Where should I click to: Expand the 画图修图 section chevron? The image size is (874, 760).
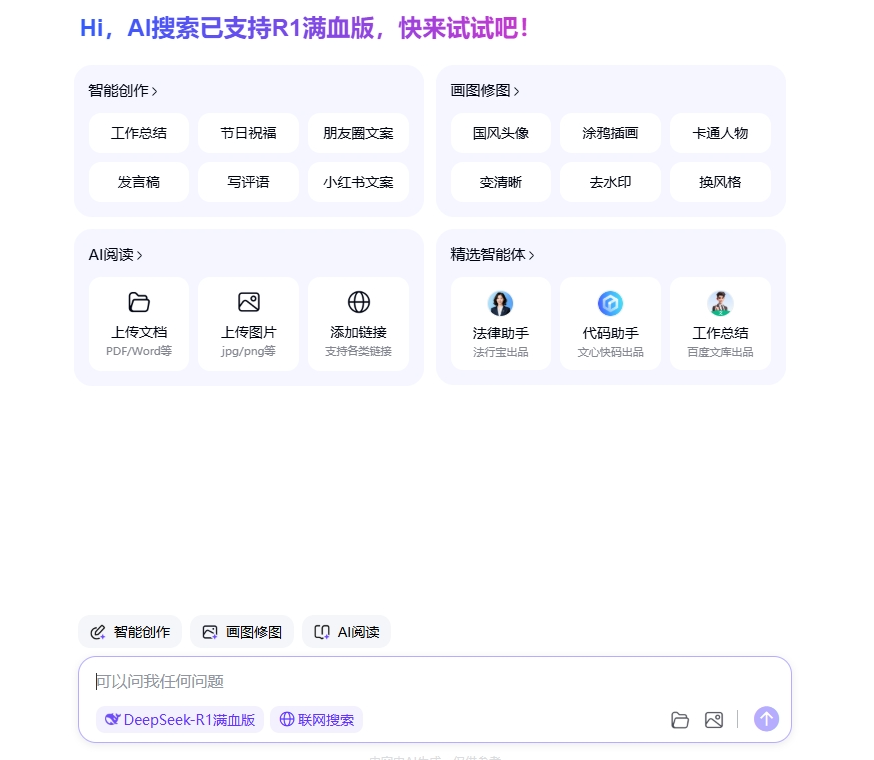[x=518, y=90]
